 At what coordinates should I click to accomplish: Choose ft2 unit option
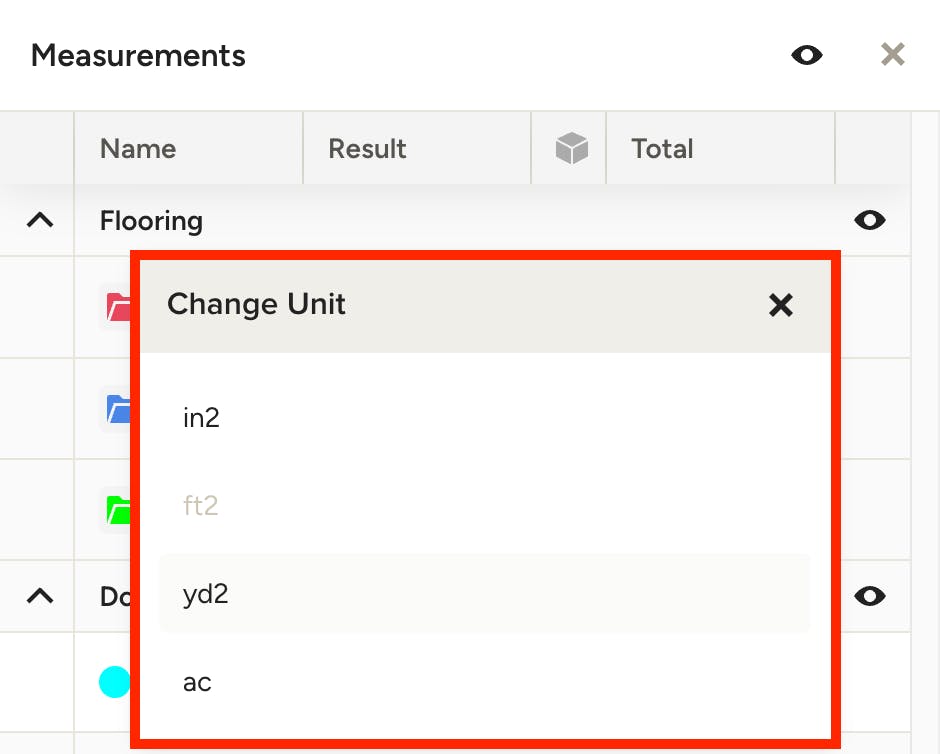click(x=484, y=506)
